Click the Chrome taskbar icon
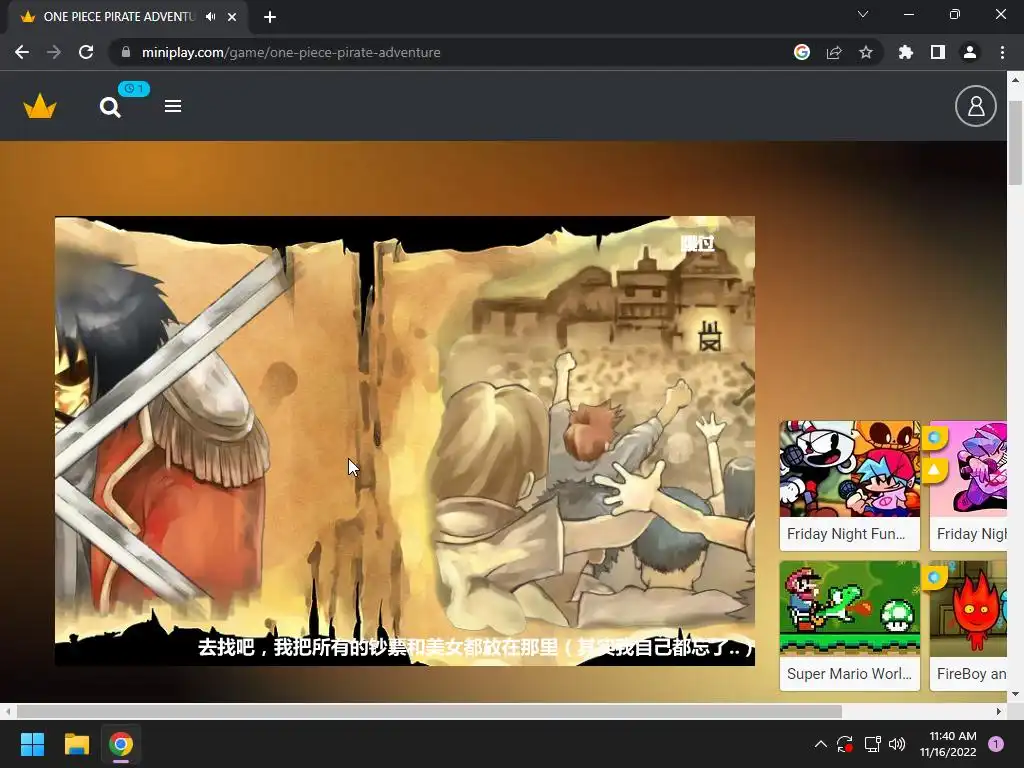1024x768 pixels. tap(121, 744)
